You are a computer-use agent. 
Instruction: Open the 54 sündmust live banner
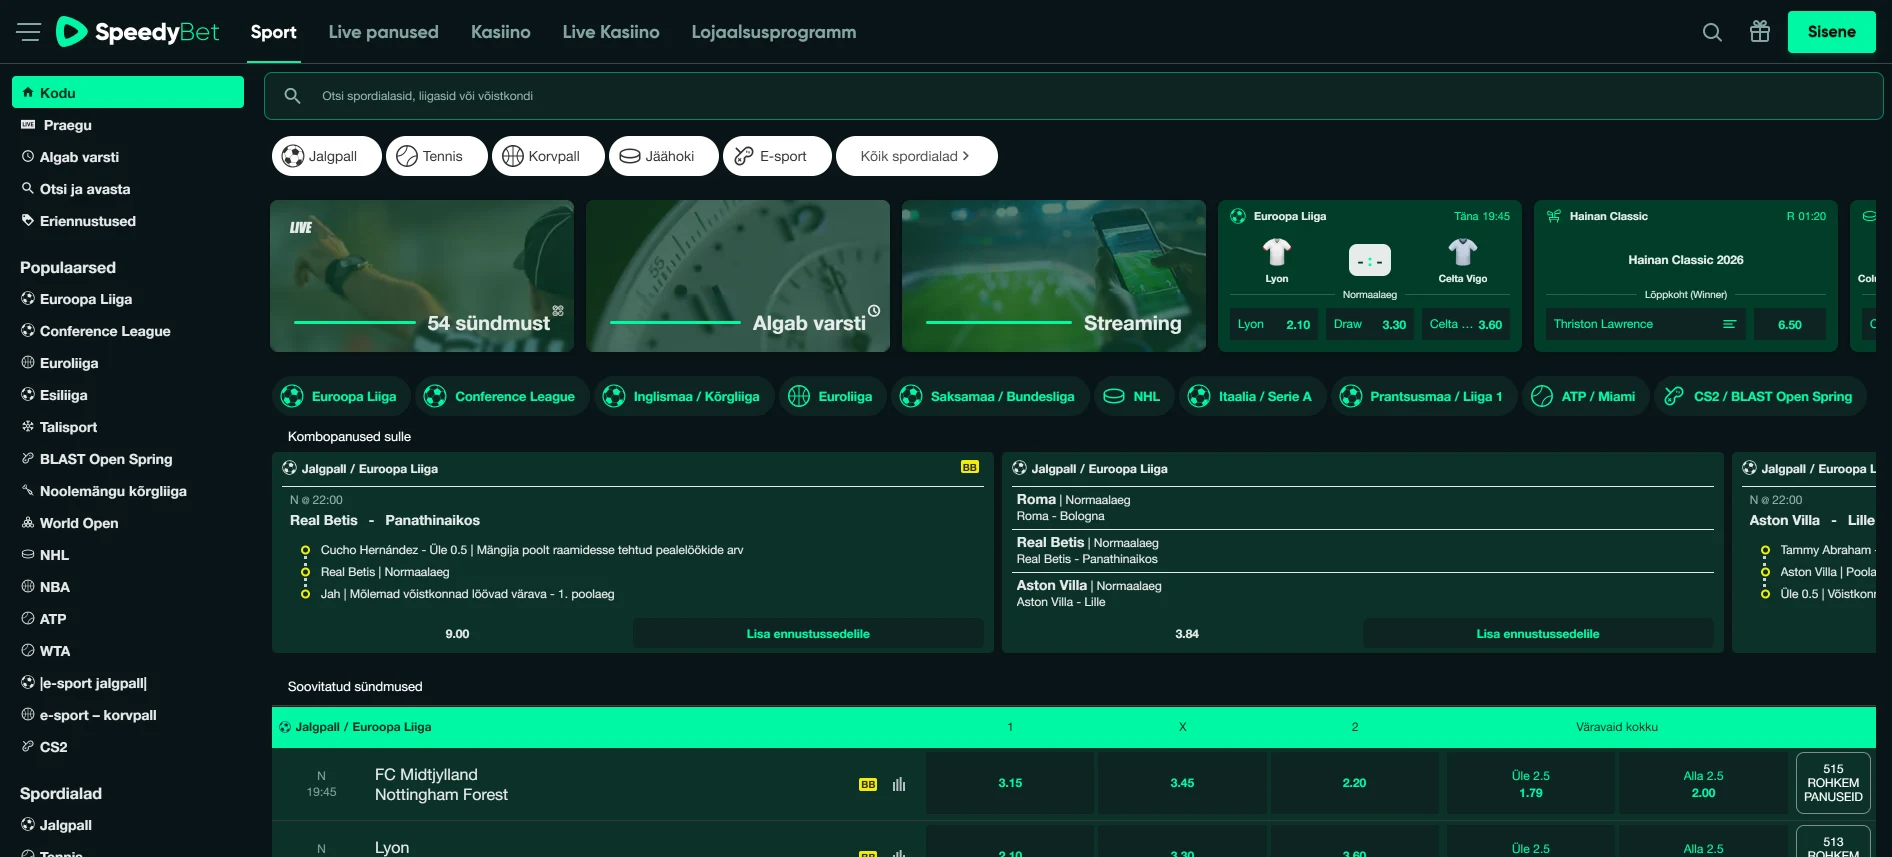click(x=422, y=276)
